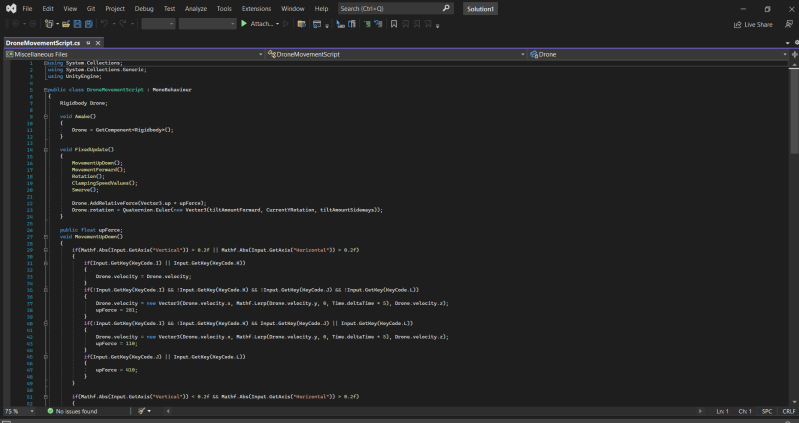Click the Live Share icon
This screenshot has width=799, height=423.
(x=738, y=23)
